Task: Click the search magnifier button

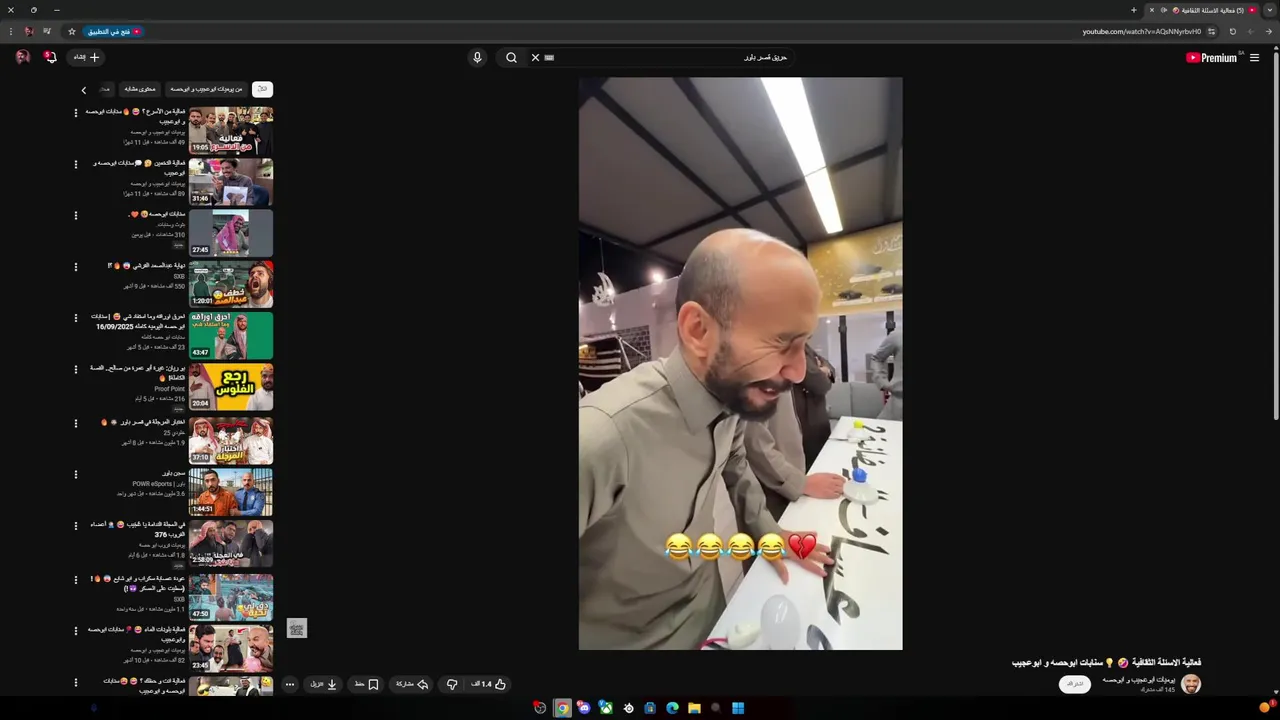Action: [x=511, y=58]
